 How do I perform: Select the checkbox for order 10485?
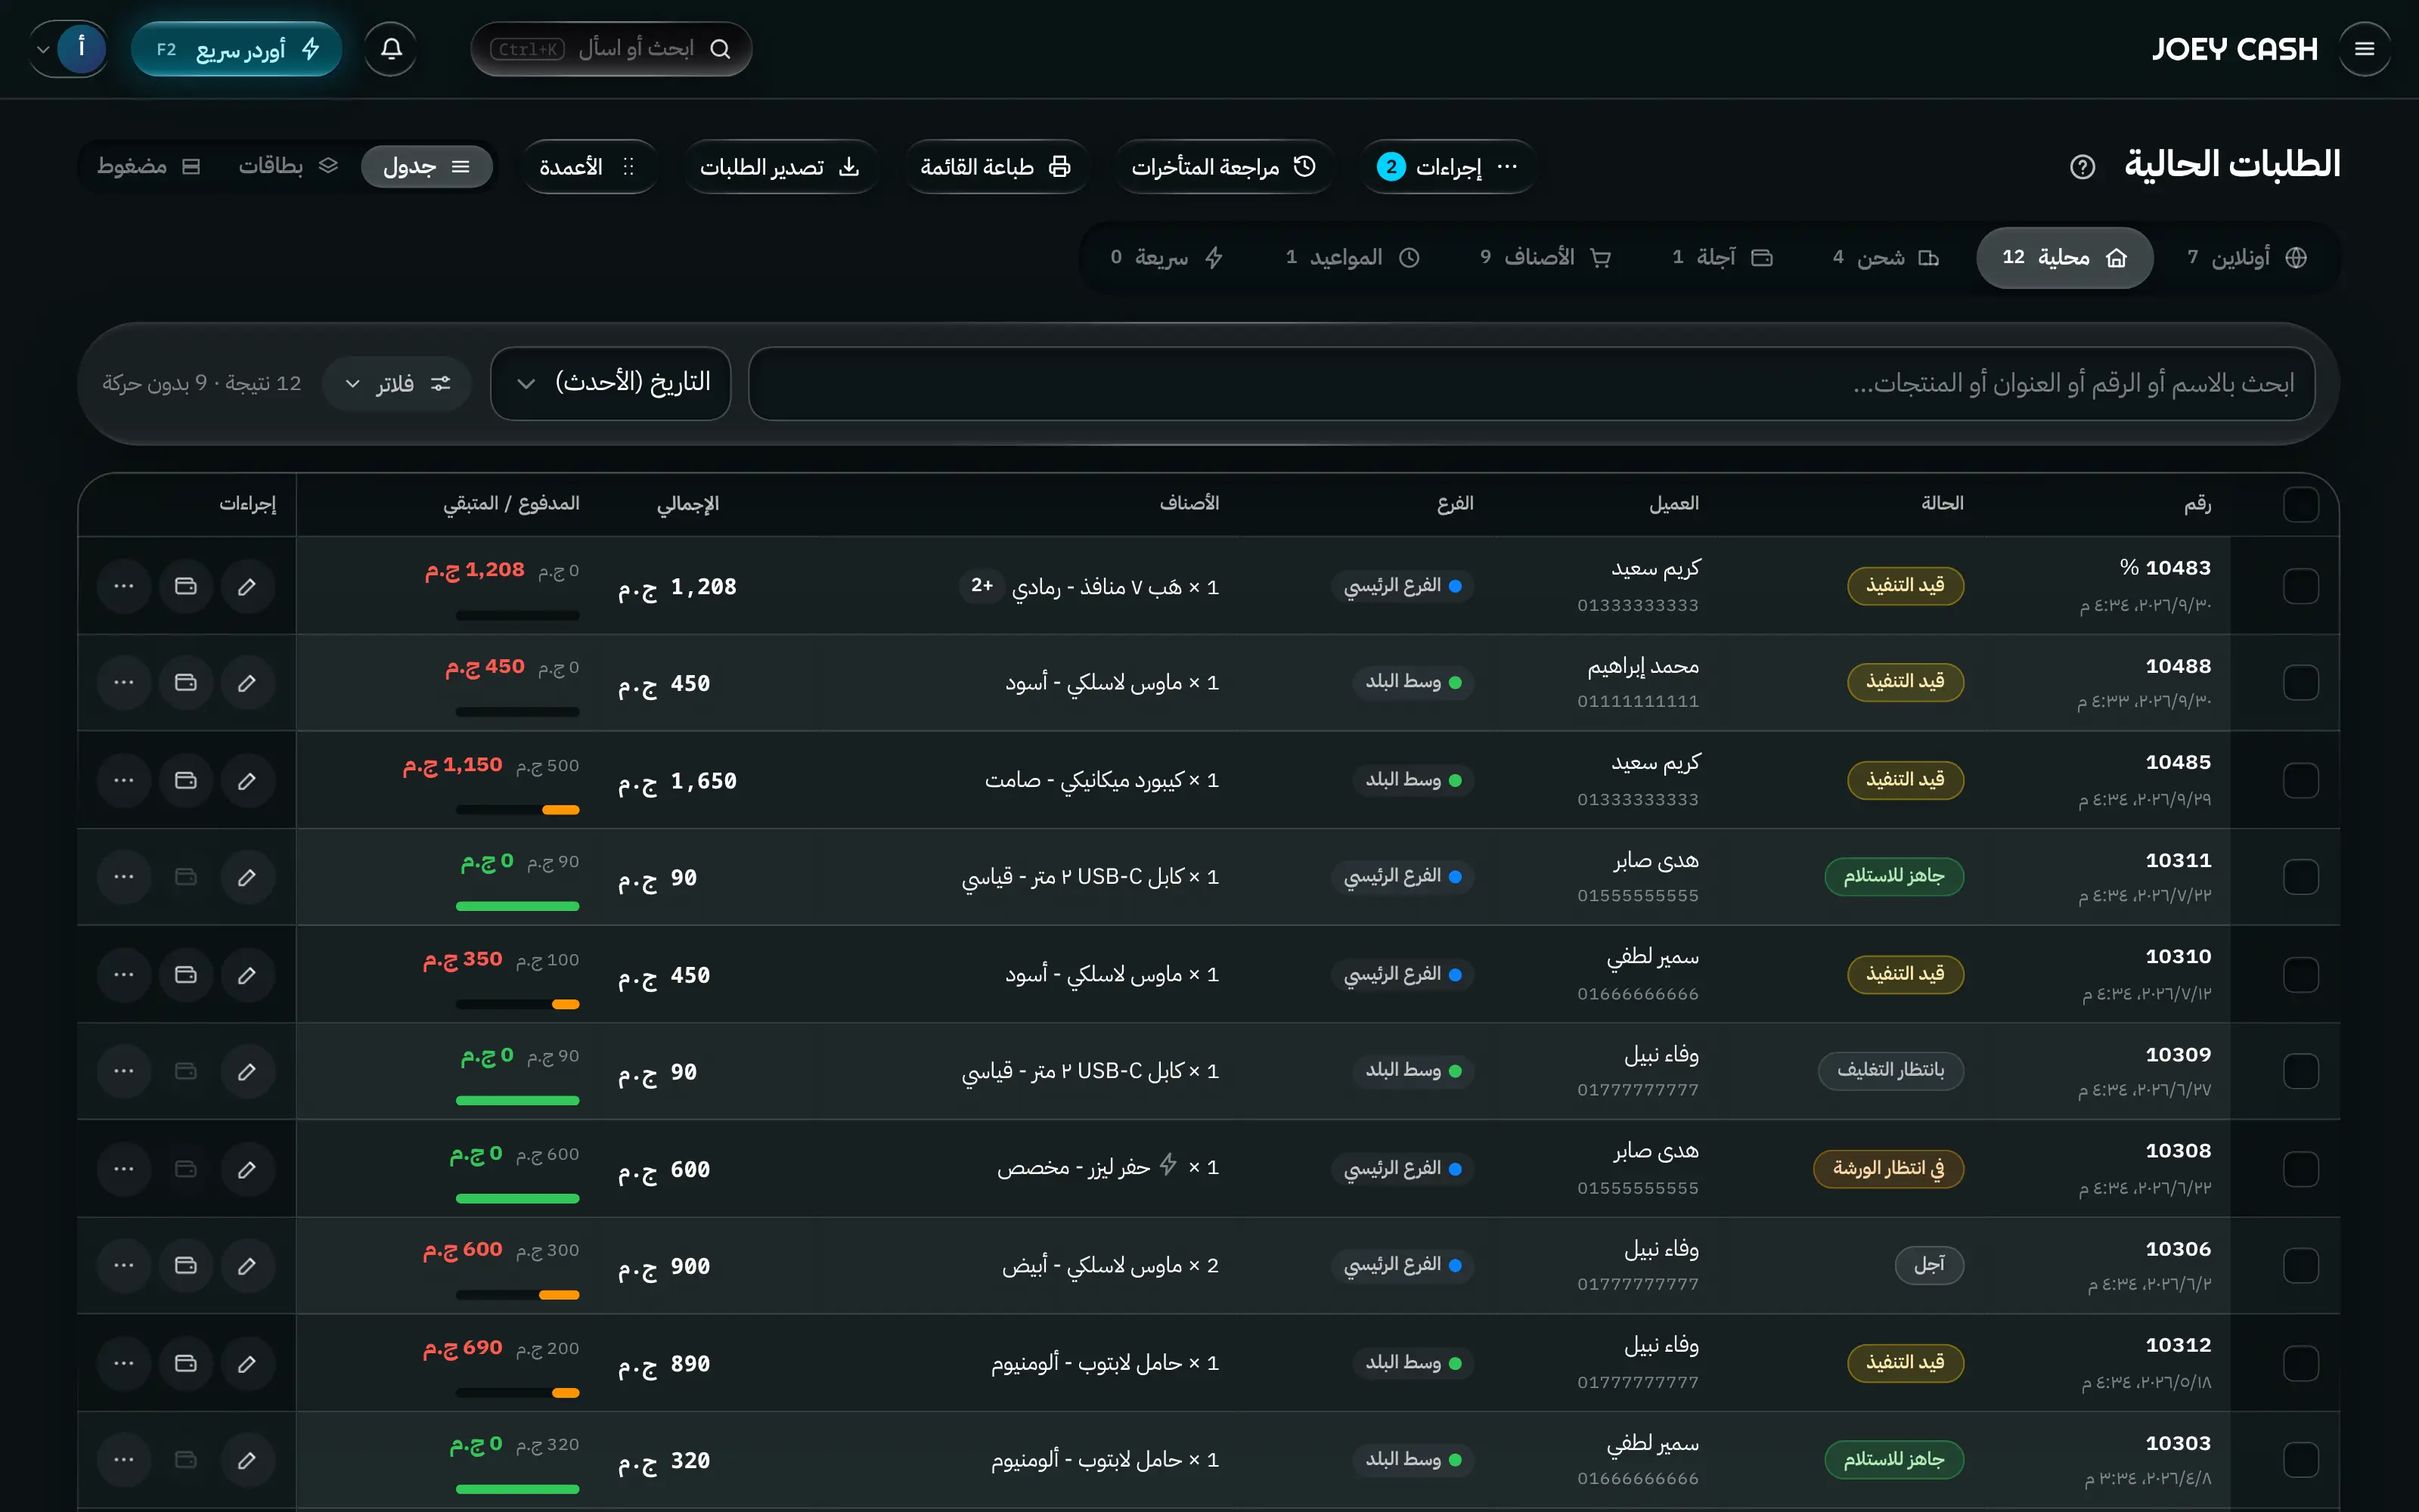point(2301,780)
